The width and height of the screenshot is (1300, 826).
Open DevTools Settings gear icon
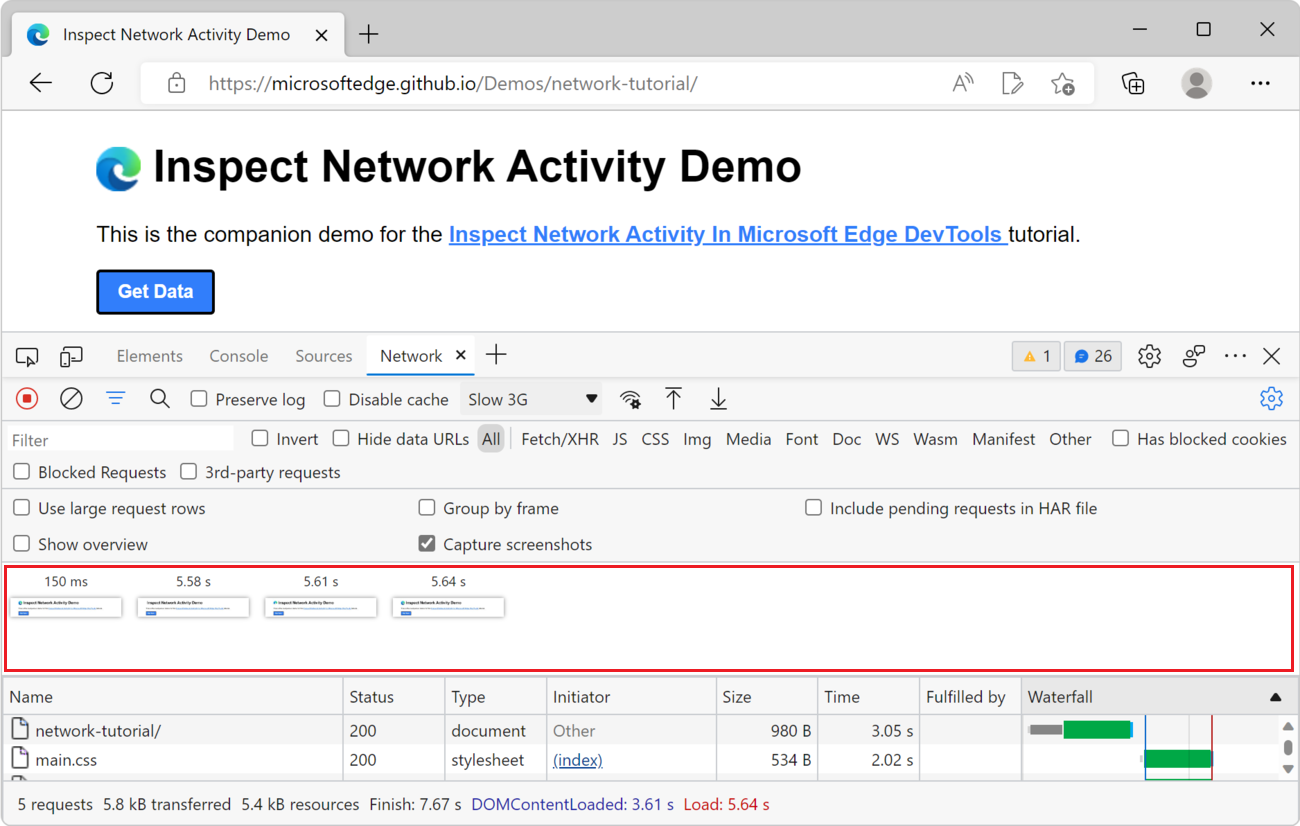1149,356
